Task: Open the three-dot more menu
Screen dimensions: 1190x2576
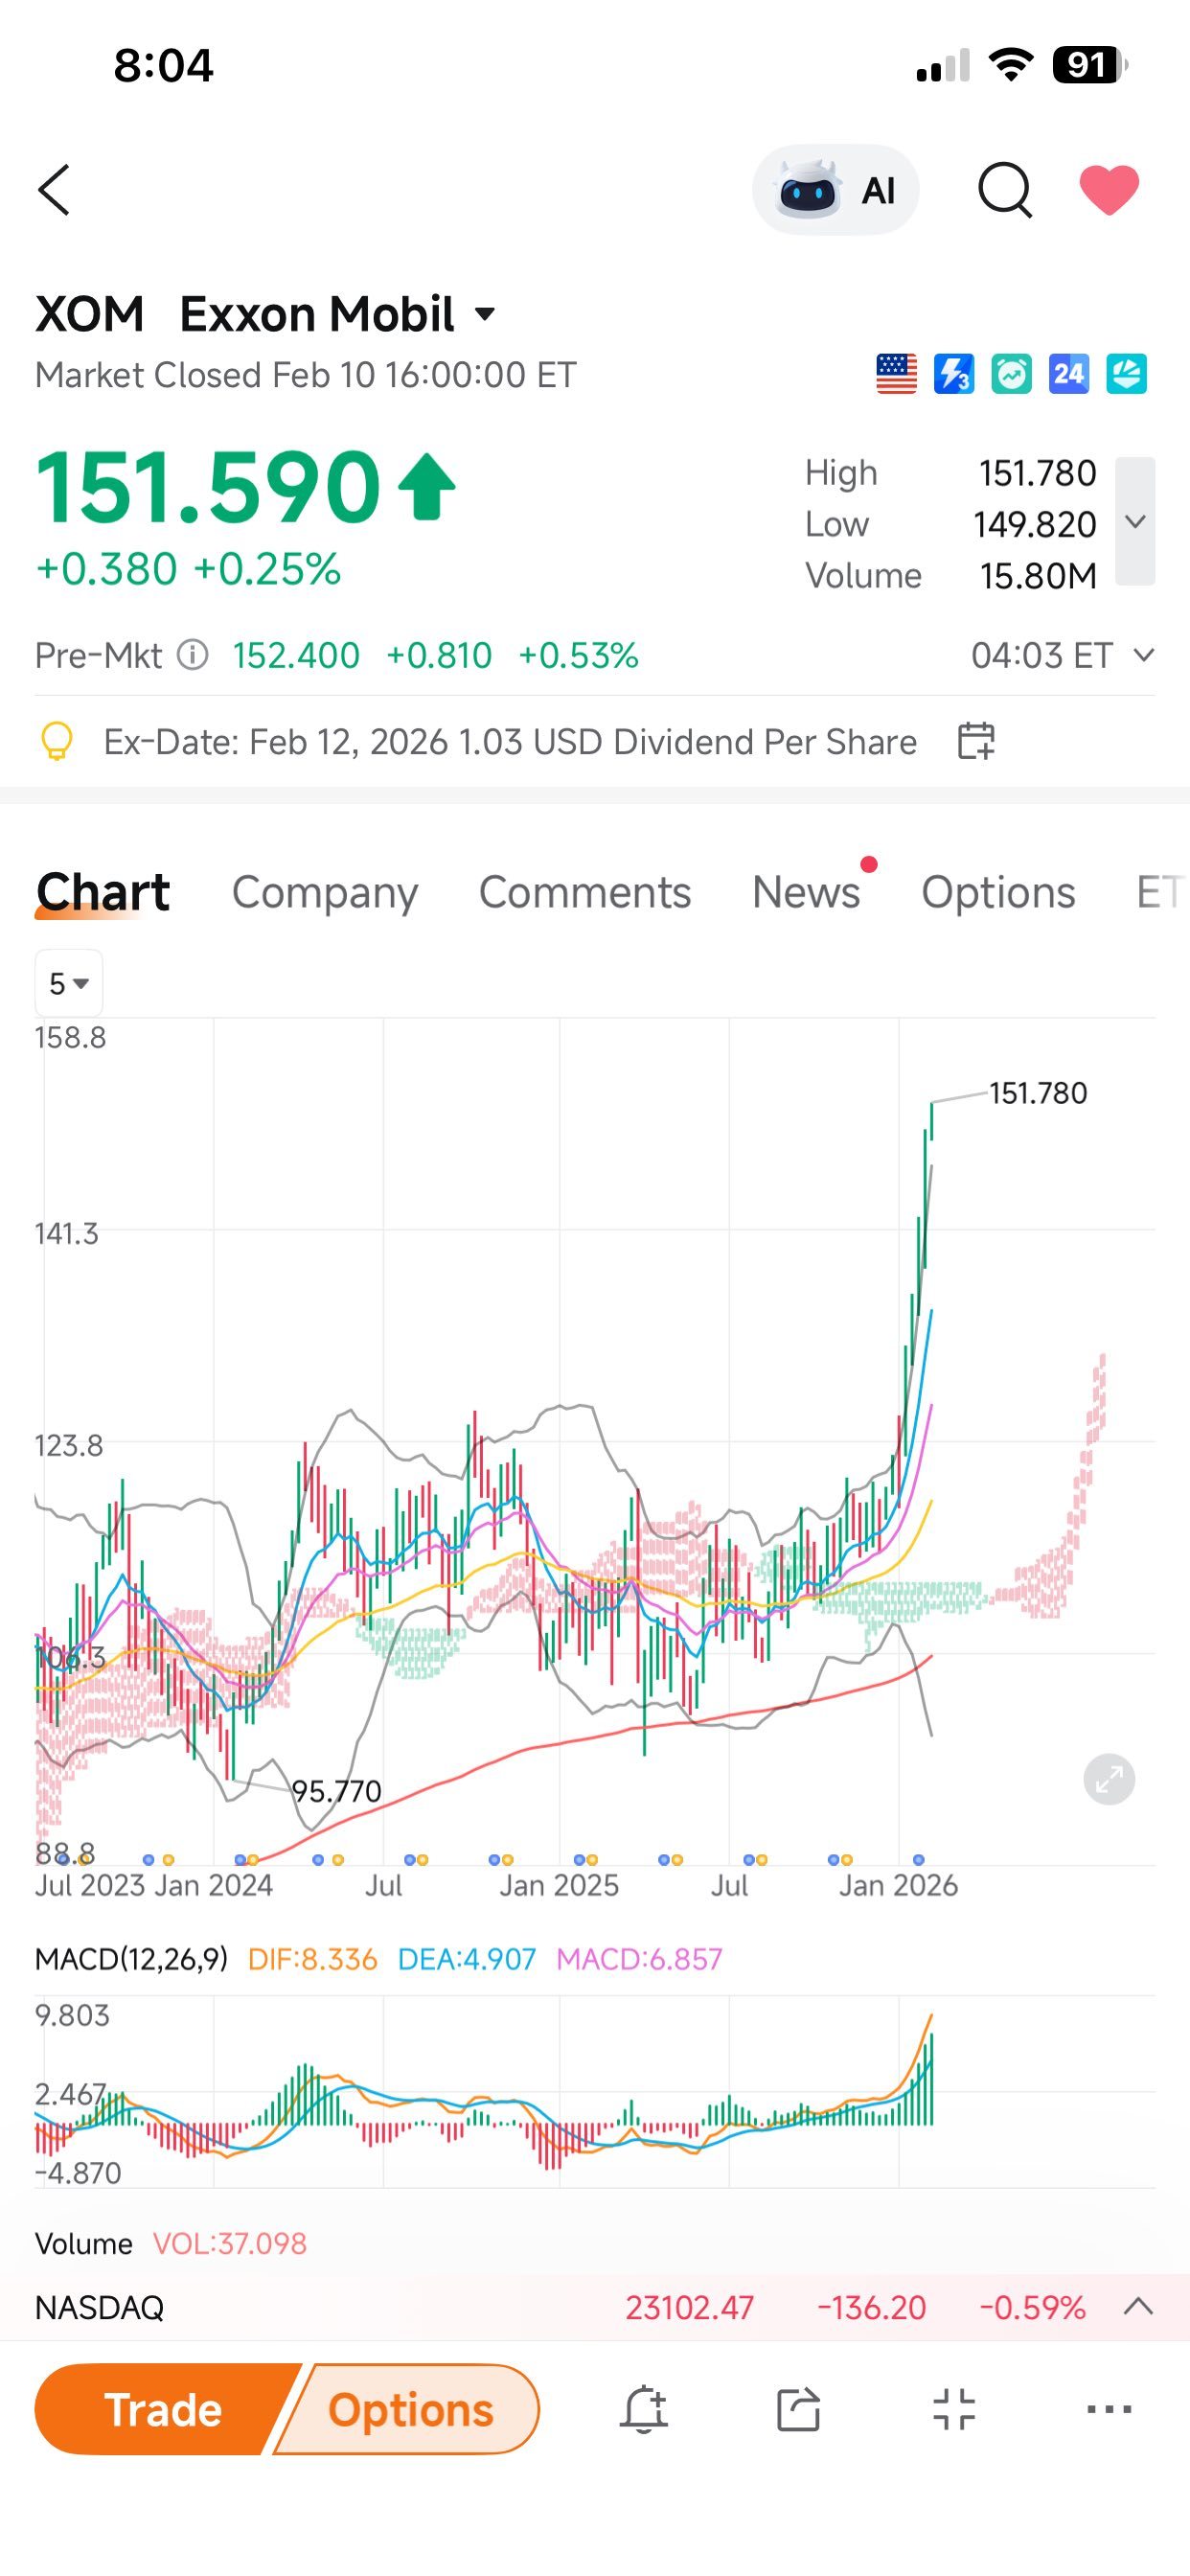Action: coord(1109,2409)
